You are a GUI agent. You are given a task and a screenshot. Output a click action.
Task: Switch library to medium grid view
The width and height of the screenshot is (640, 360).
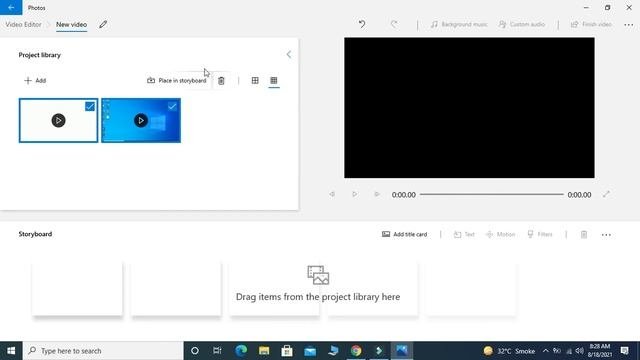[x=255, y=80]
